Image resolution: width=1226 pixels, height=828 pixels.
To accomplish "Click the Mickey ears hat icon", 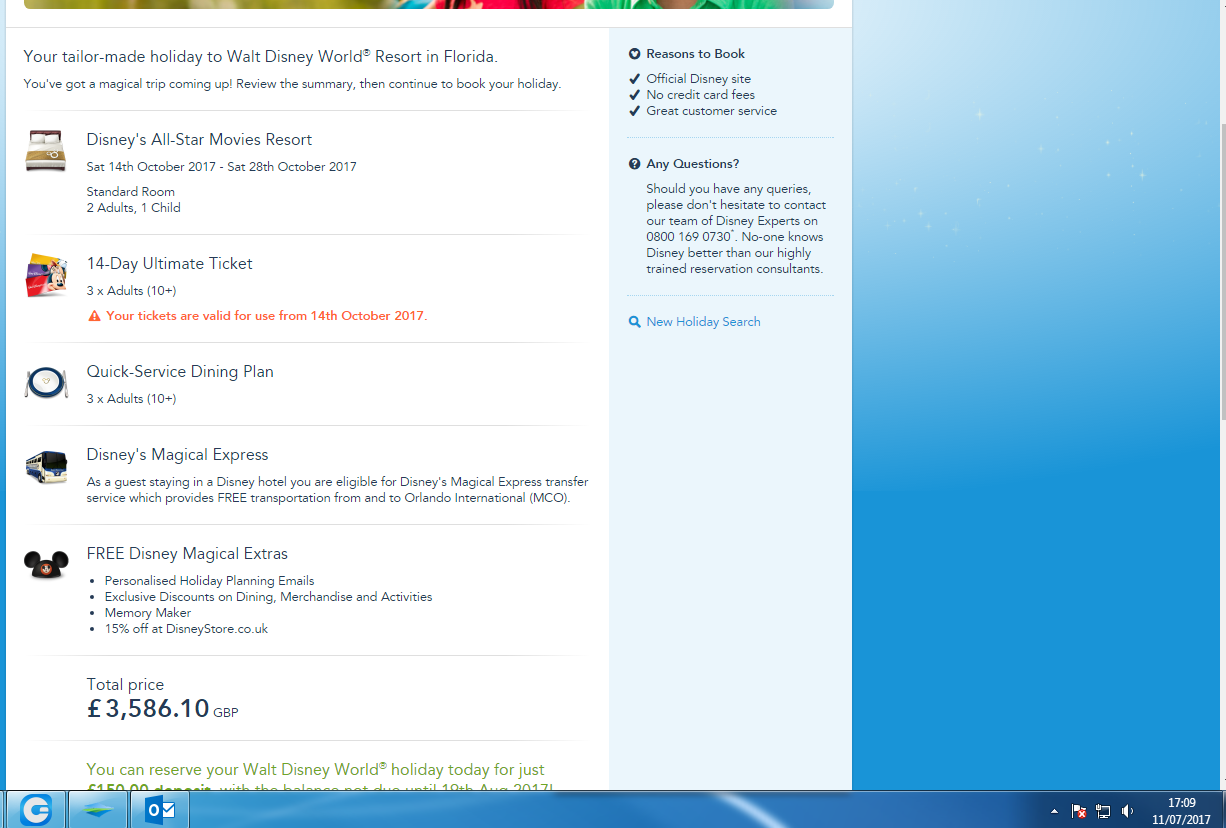I will (46, 565).
